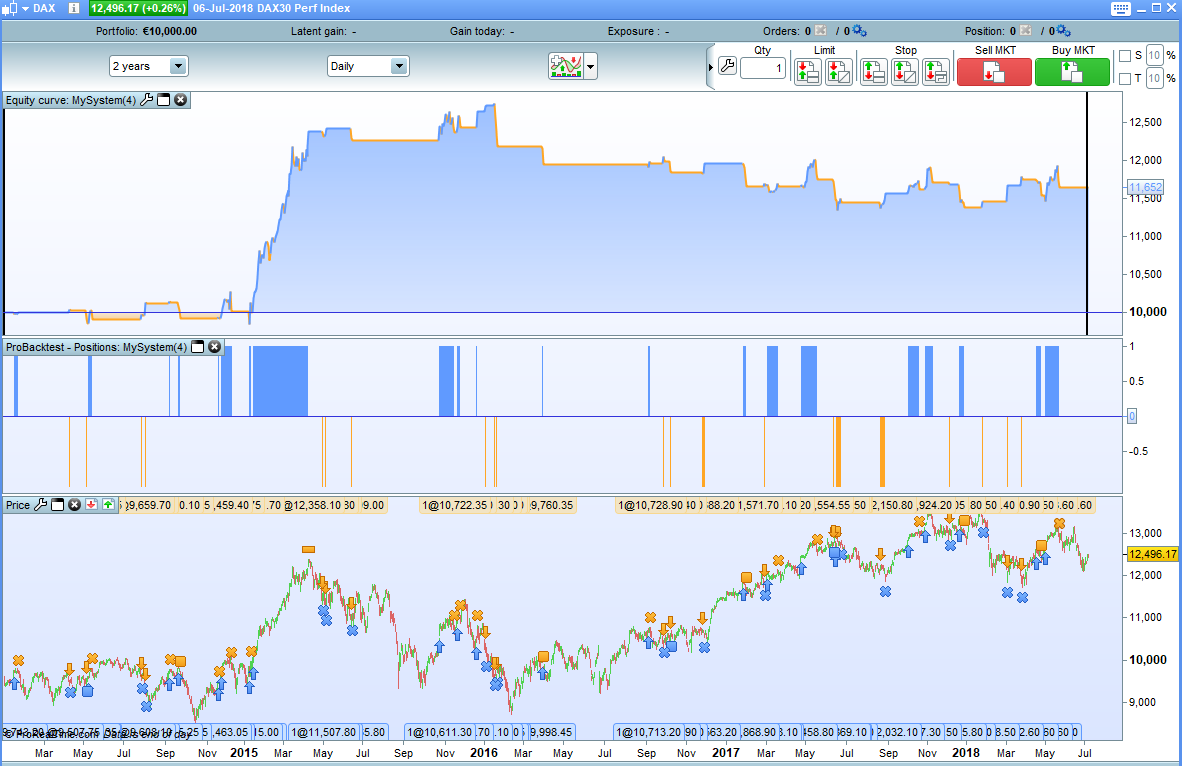Focus the T percent value field
The width and height of the screenshot is (1182, 766).
tap(1154, 78)
